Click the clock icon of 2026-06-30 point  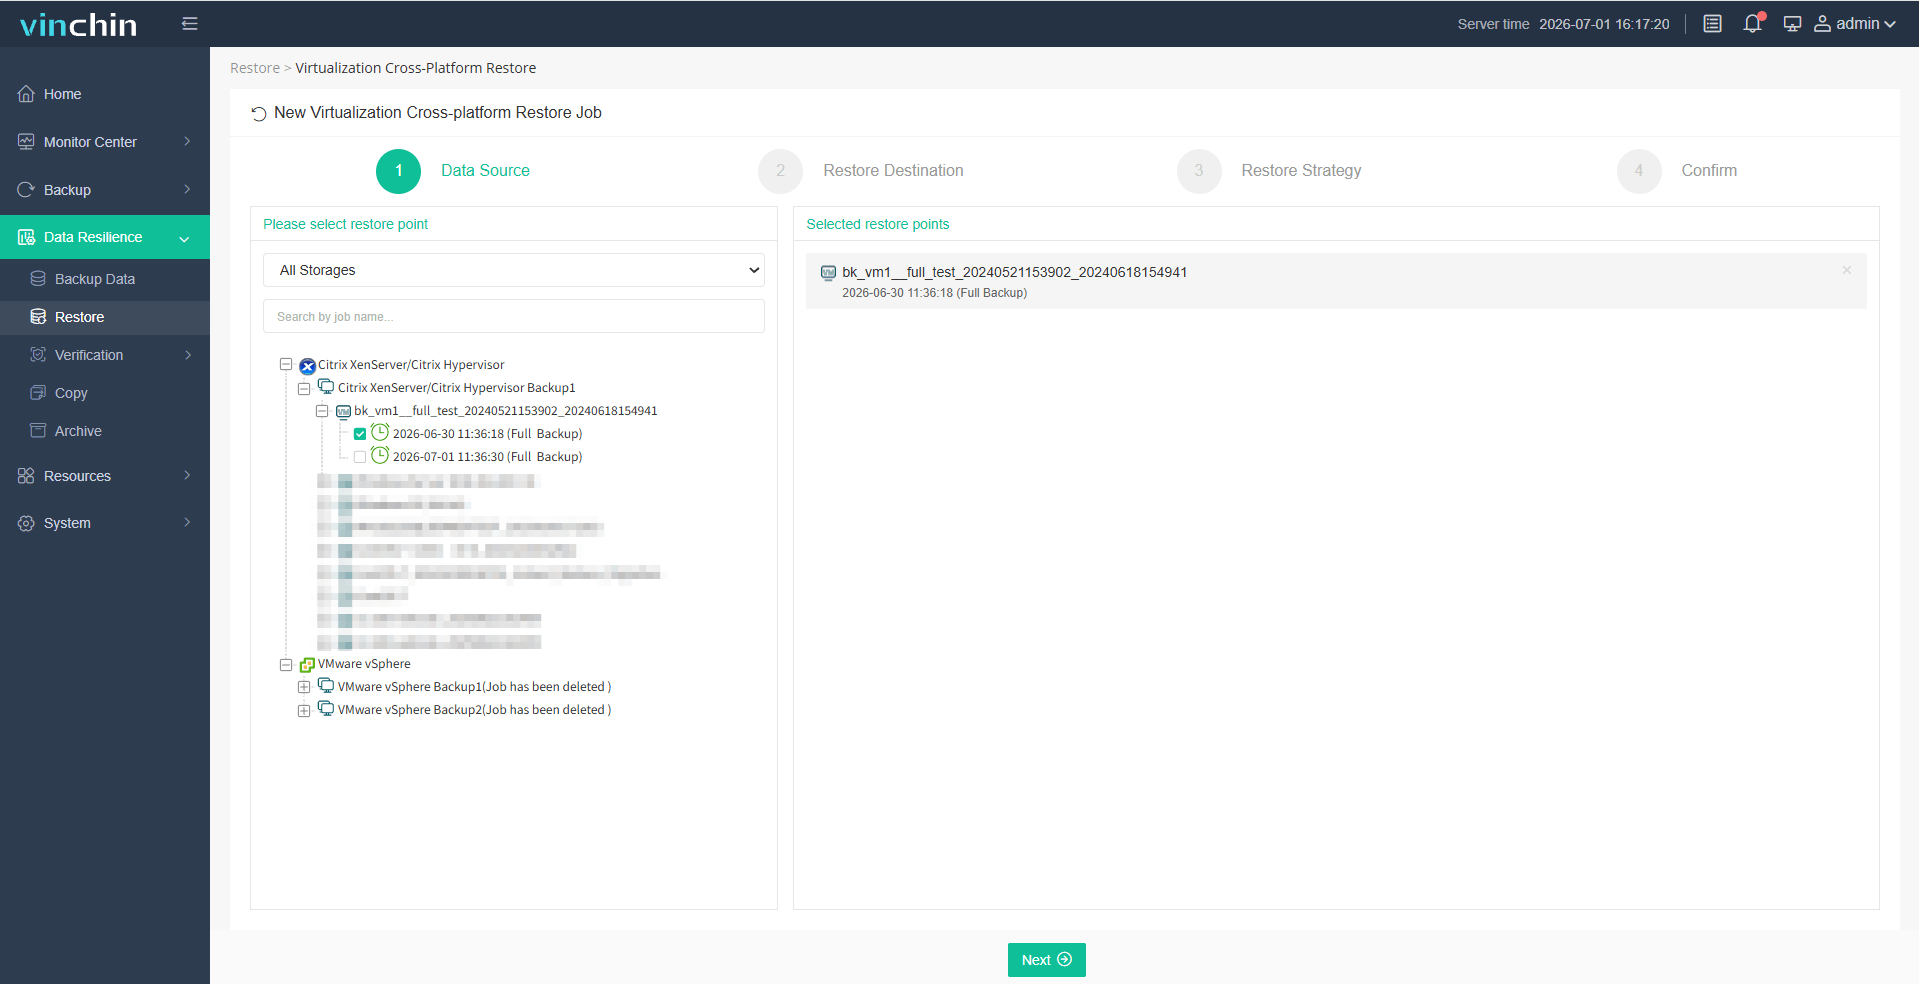[x=380, y=432]
